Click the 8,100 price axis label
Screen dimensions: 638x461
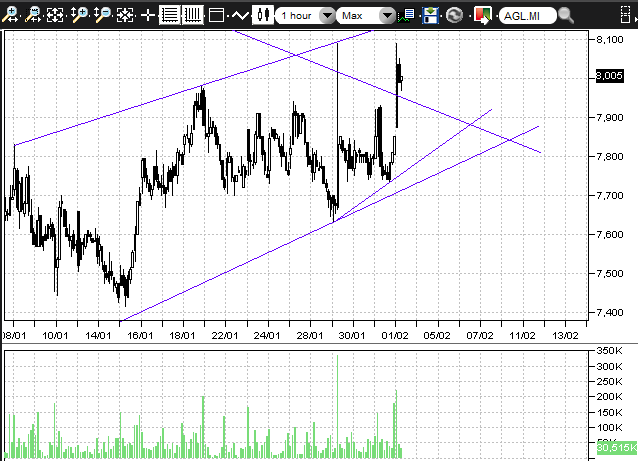pos(610,39)
